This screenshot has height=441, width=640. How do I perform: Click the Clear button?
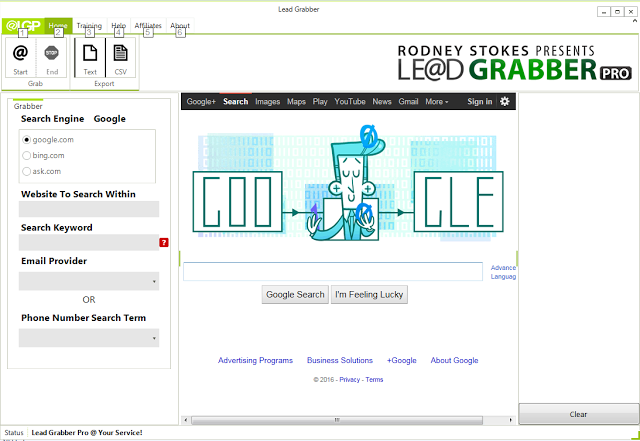tap(578, 414)
